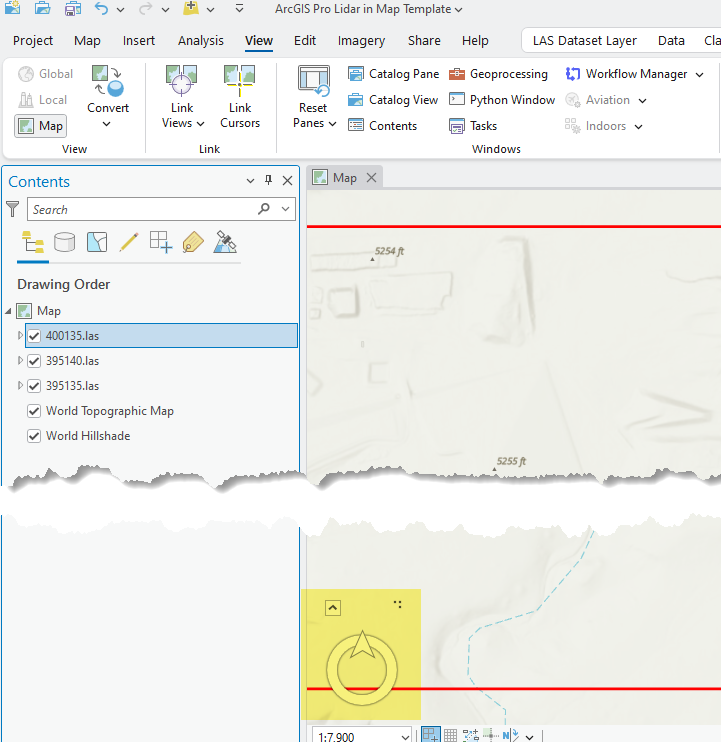Select List By Perspective Imagery icon
Screen dimensions: 721x742
225,242
